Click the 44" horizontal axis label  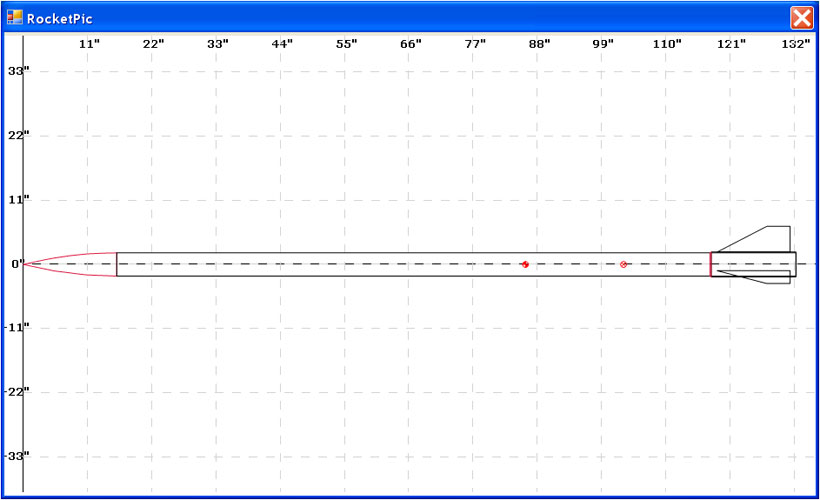(282, 44)
